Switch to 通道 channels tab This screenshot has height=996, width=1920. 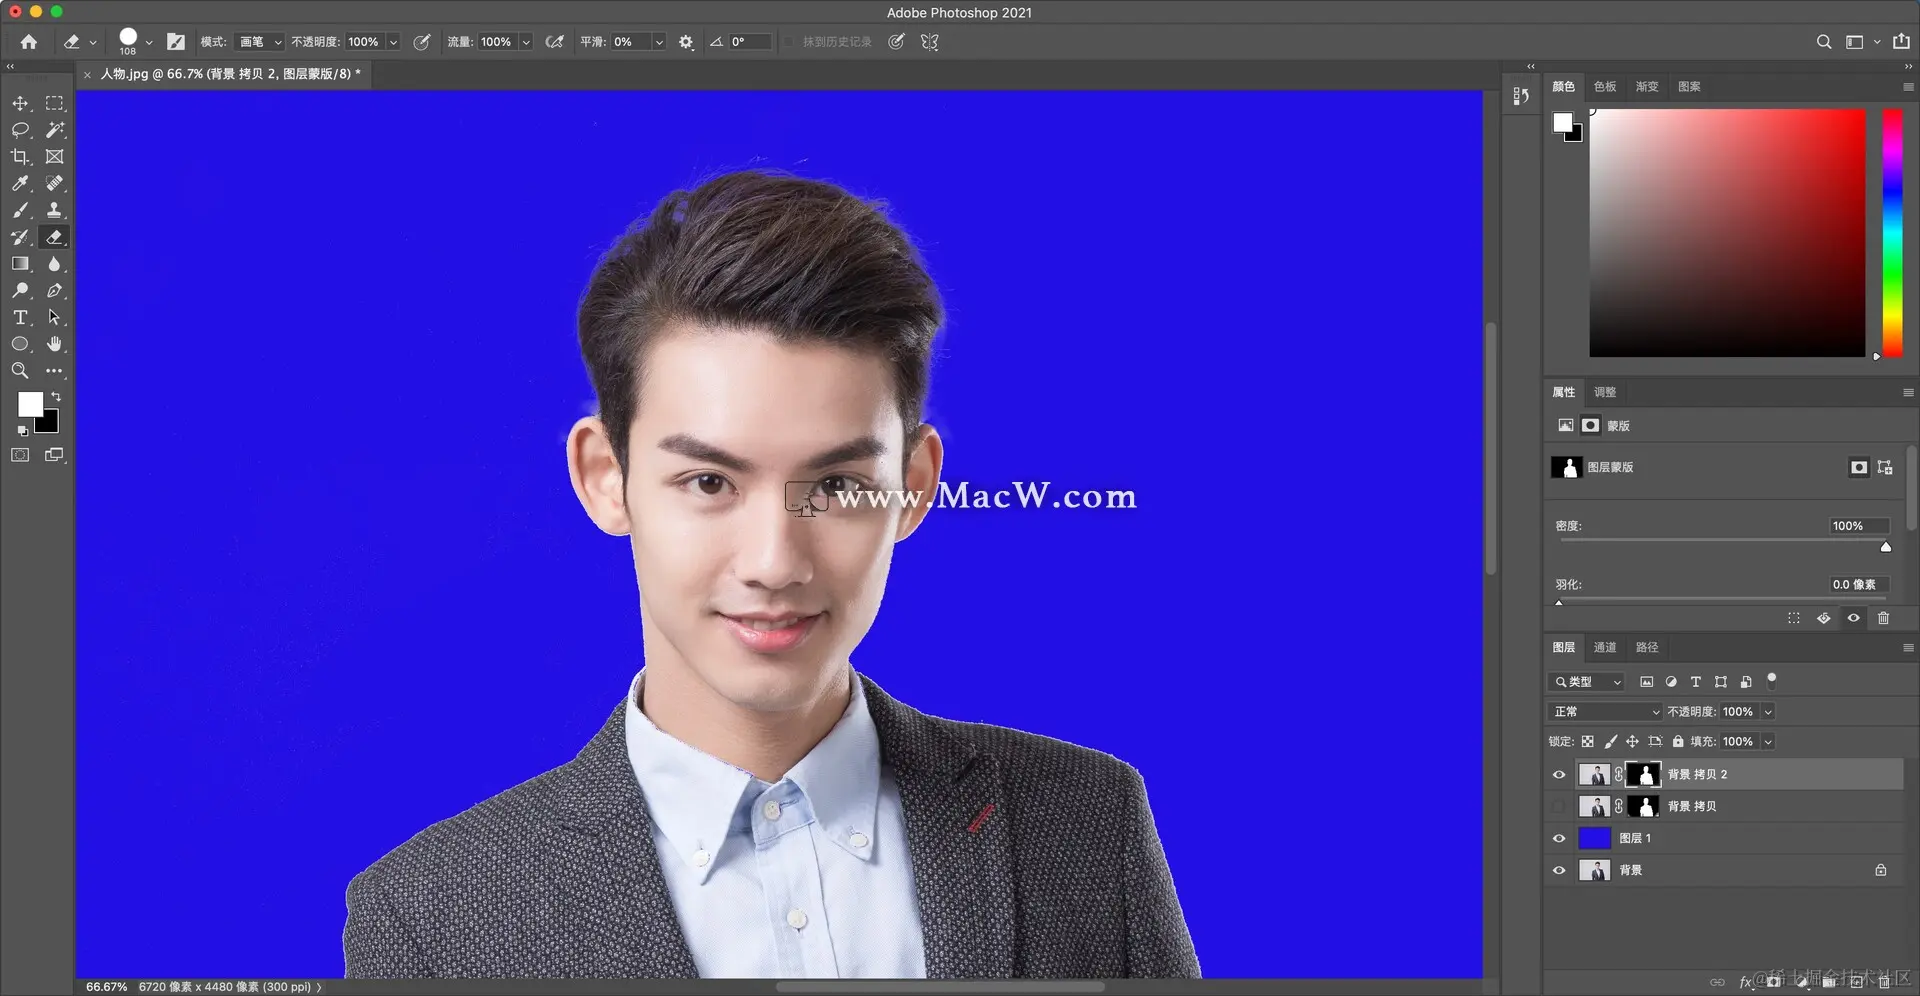pos(1605,647)
